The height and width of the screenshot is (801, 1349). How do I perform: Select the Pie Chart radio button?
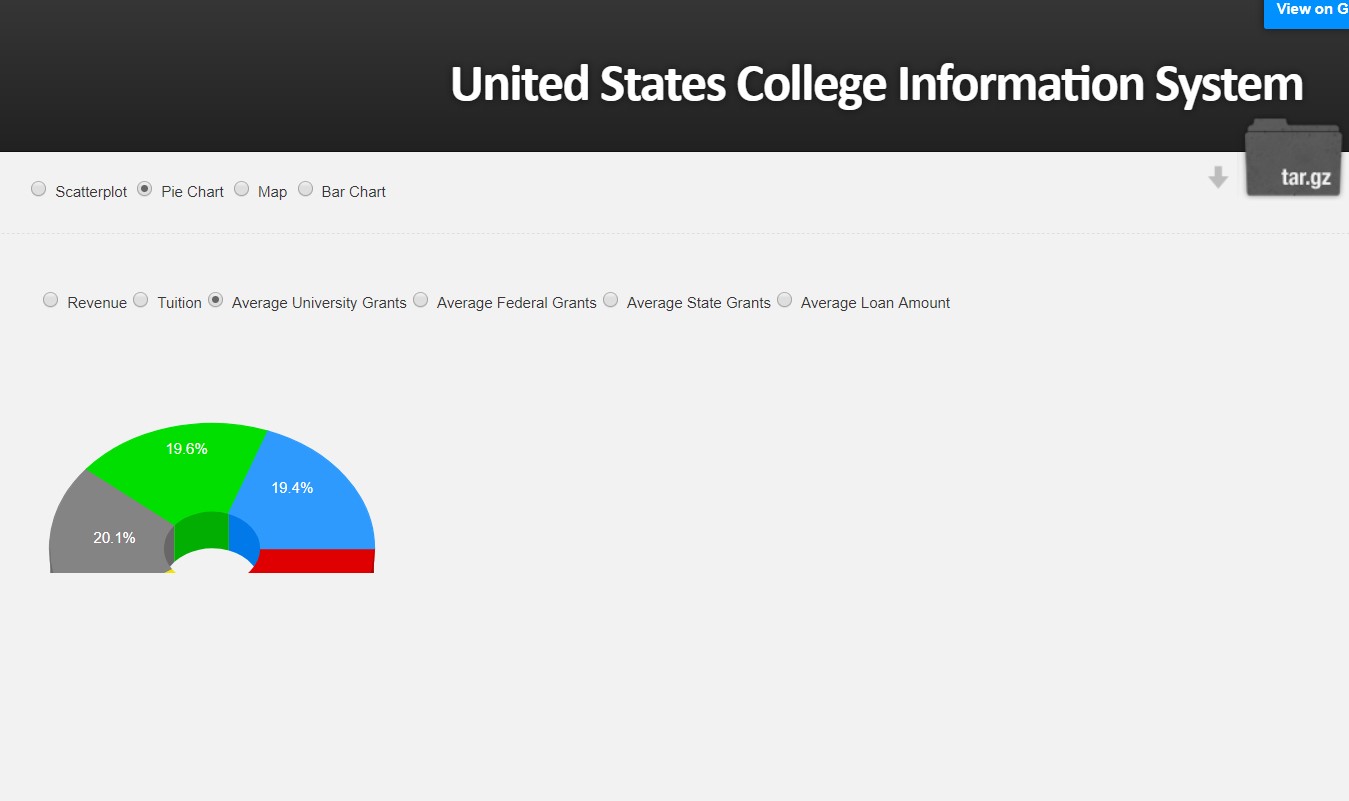click(x=144, y=189)
